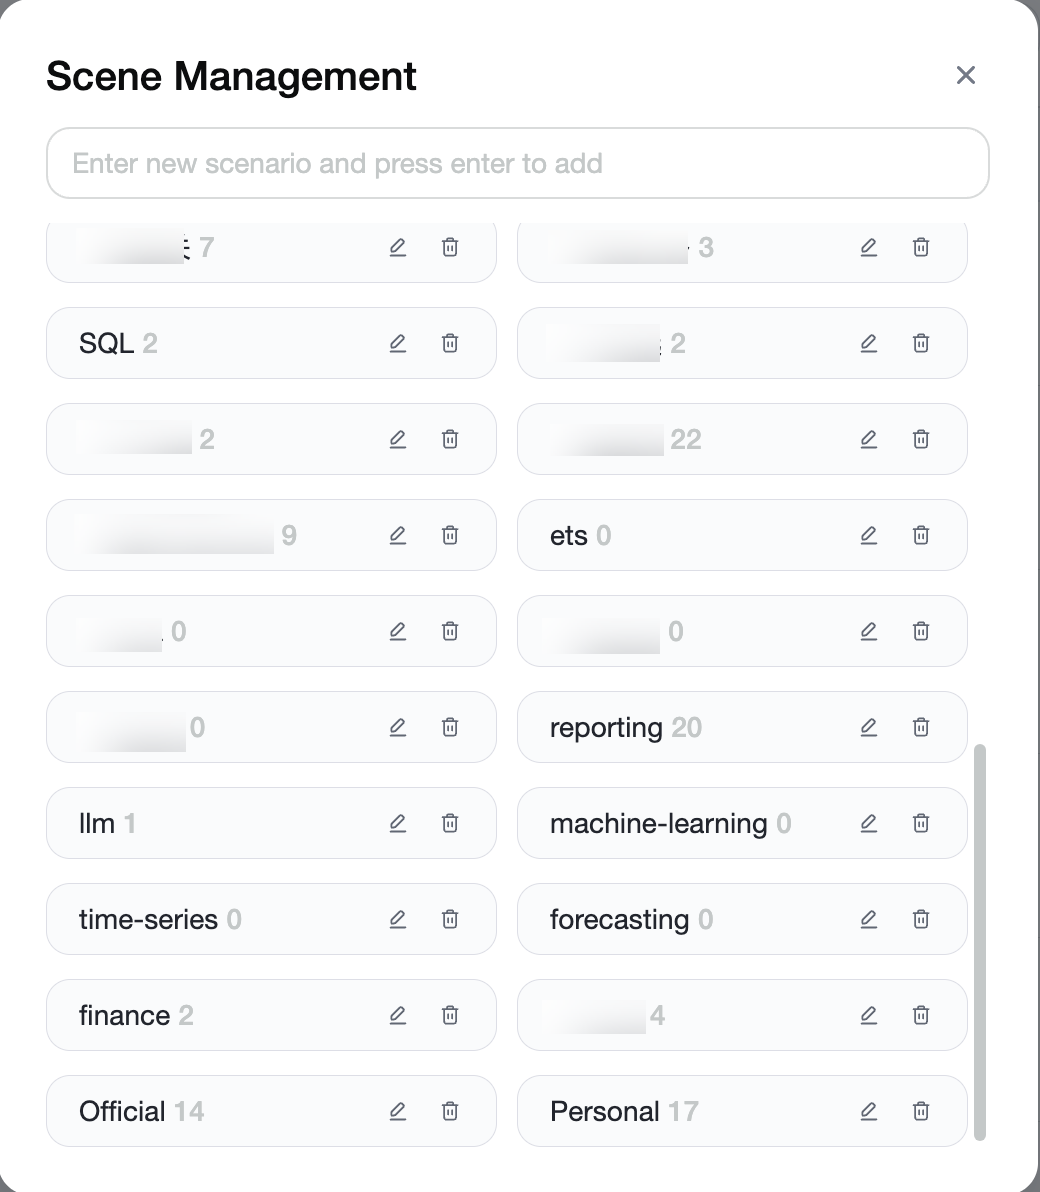
Task: Click the new scenario input field
Action: click(x=518, y=163)
